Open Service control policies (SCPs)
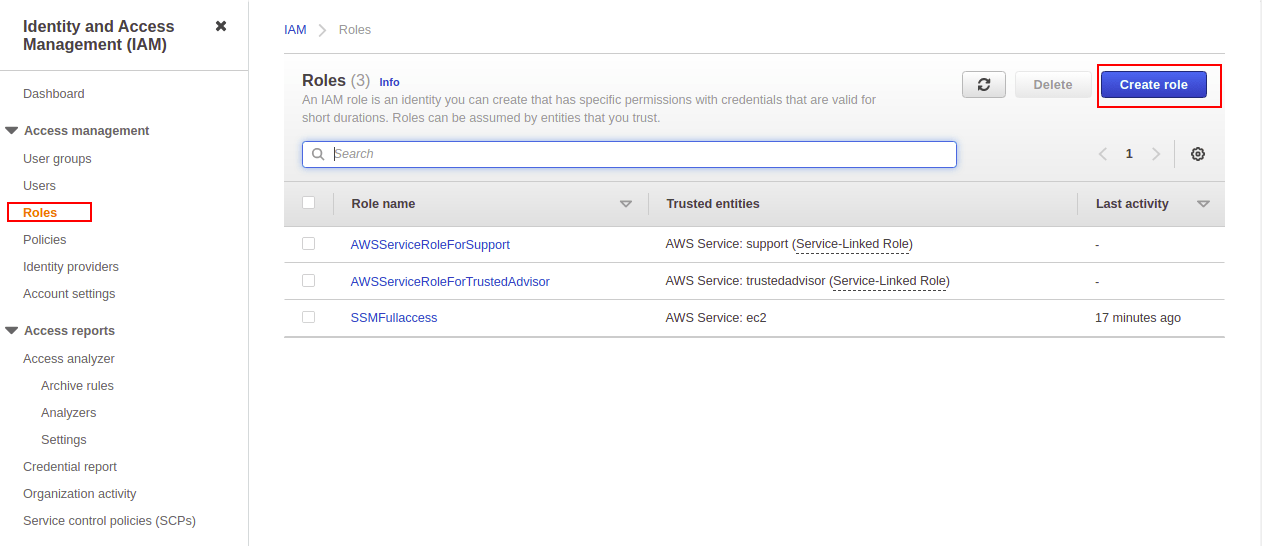The height and width of the screenshot is (546, 1262). click(x=110, y=521)
